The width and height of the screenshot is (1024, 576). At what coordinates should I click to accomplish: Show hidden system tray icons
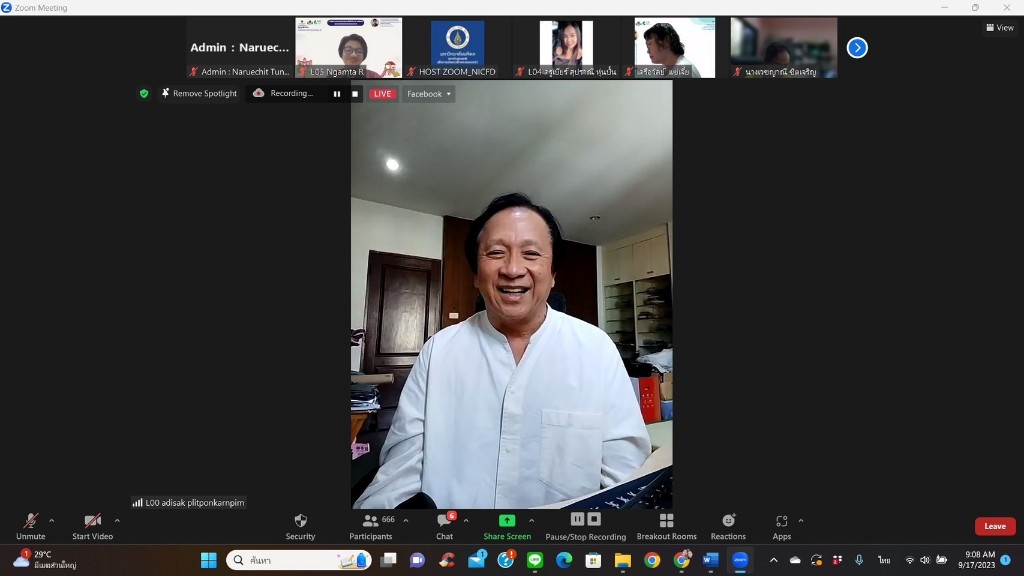point(774,560)
